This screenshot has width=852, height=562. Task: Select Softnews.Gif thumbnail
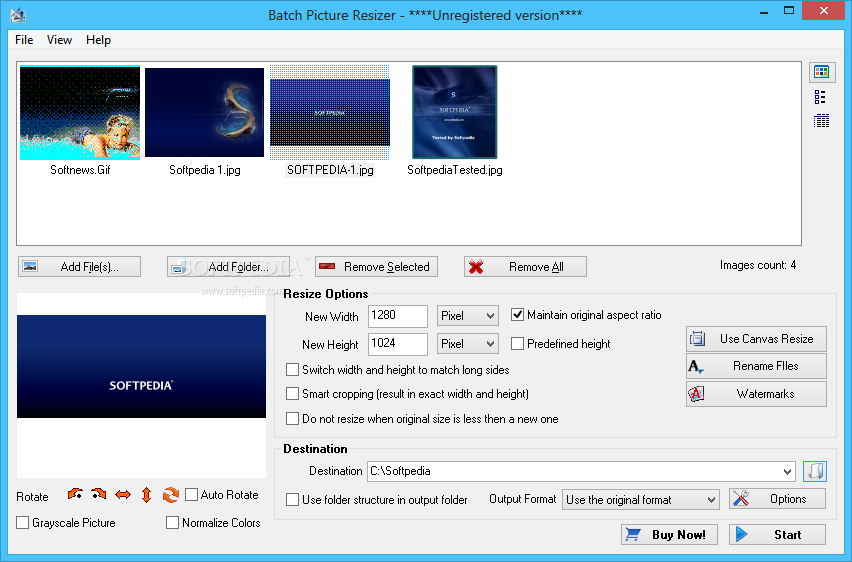80,113
